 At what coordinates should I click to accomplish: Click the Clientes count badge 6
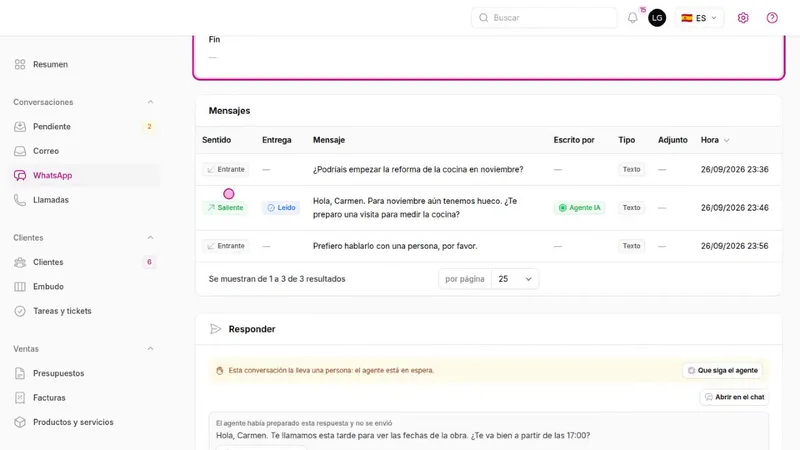[x=149, y=262]
